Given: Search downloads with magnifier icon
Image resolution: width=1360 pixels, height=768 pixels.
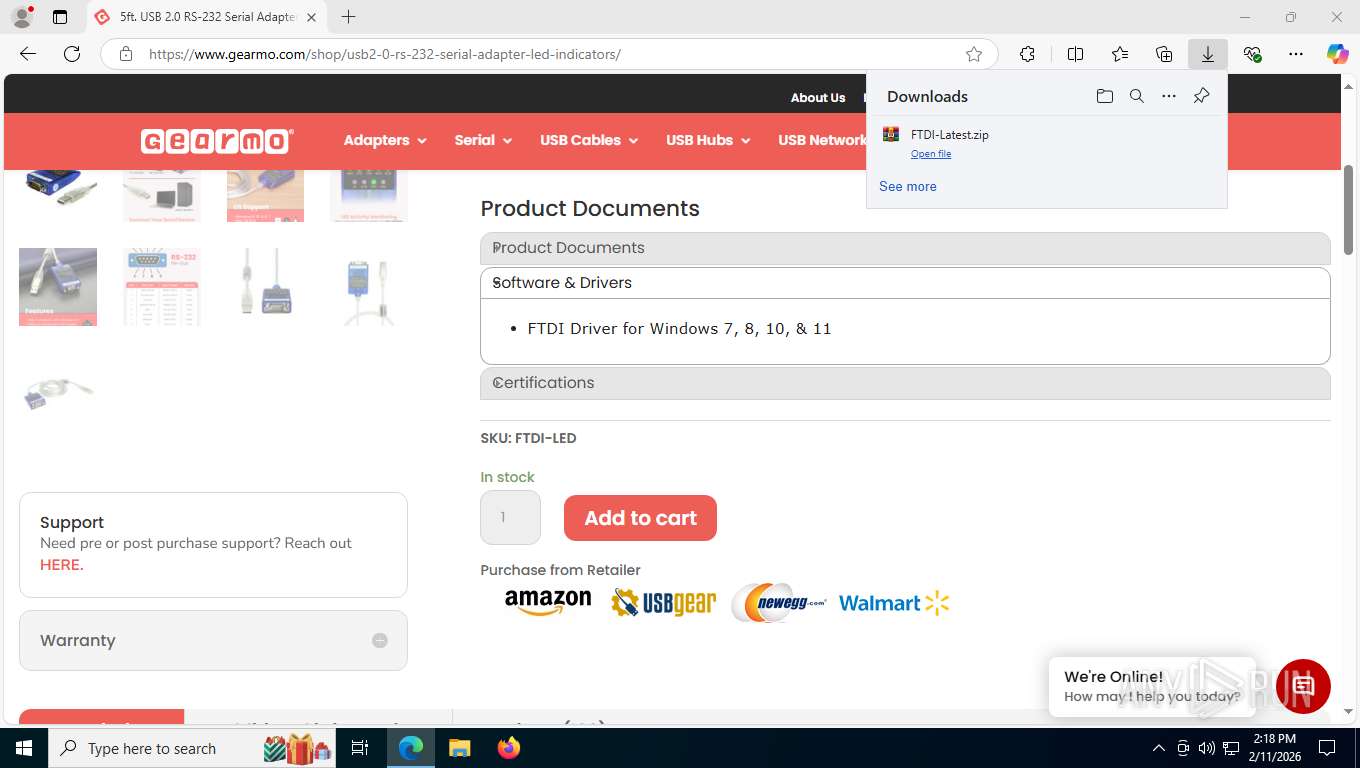Looking at the screenshot, I should point(1137,96).
